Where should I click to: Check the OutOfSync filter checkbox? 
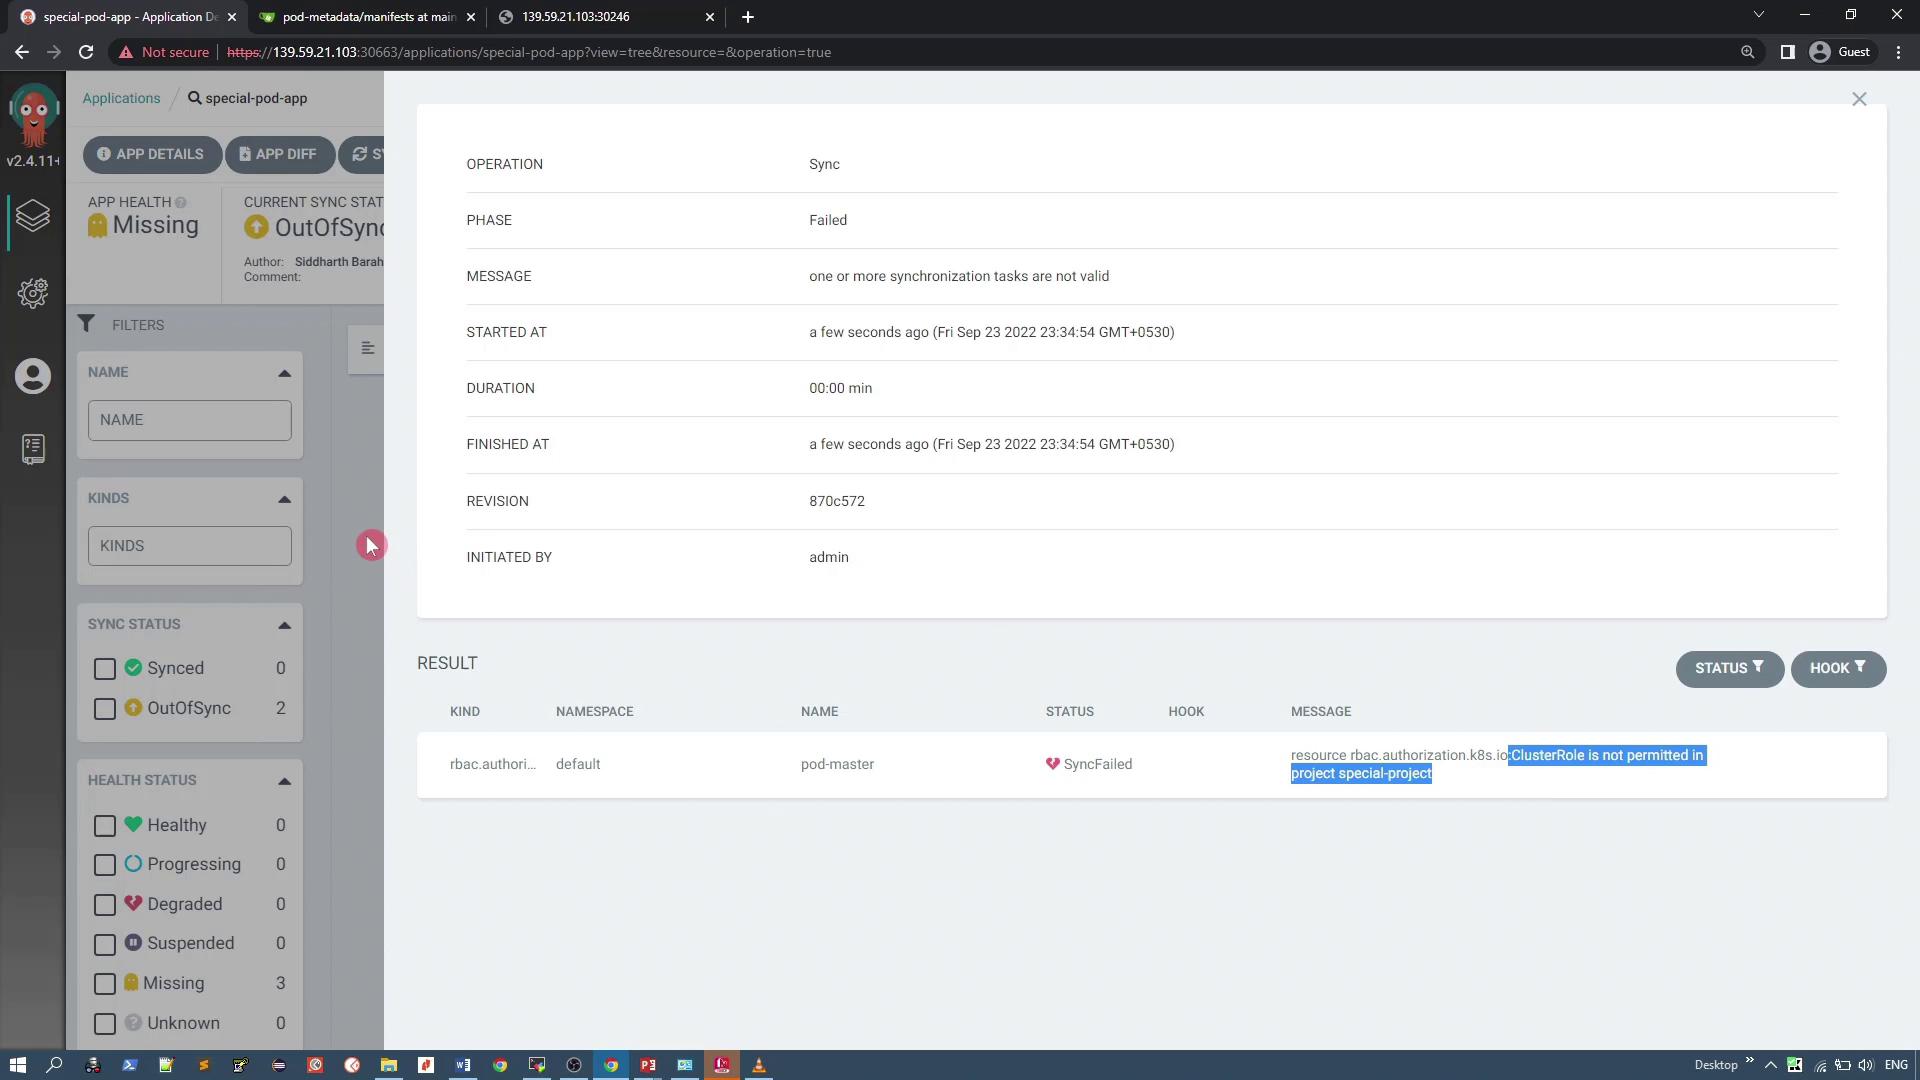(x=105, y=708)
